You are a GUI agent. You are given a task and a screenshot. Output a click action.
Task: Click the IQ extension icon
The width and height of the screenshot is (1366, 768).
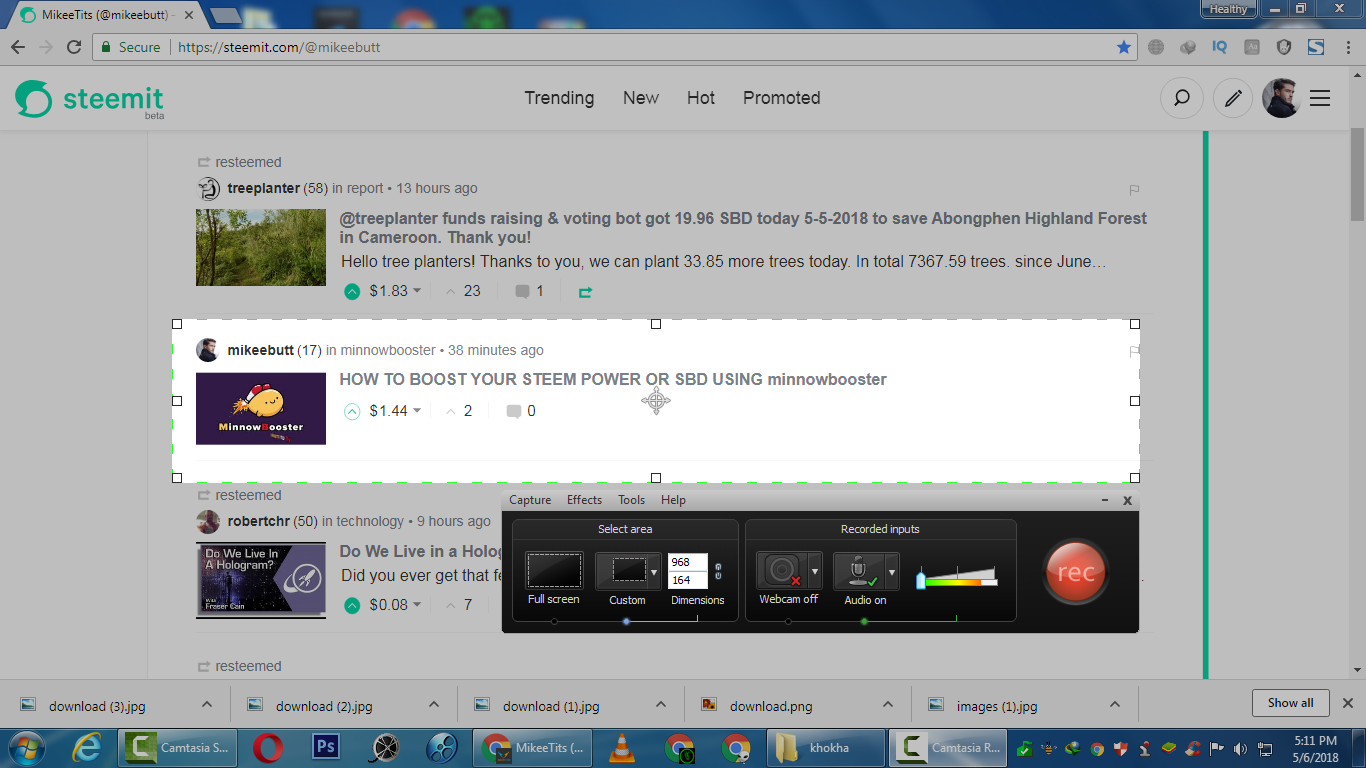pos(1219,47)
